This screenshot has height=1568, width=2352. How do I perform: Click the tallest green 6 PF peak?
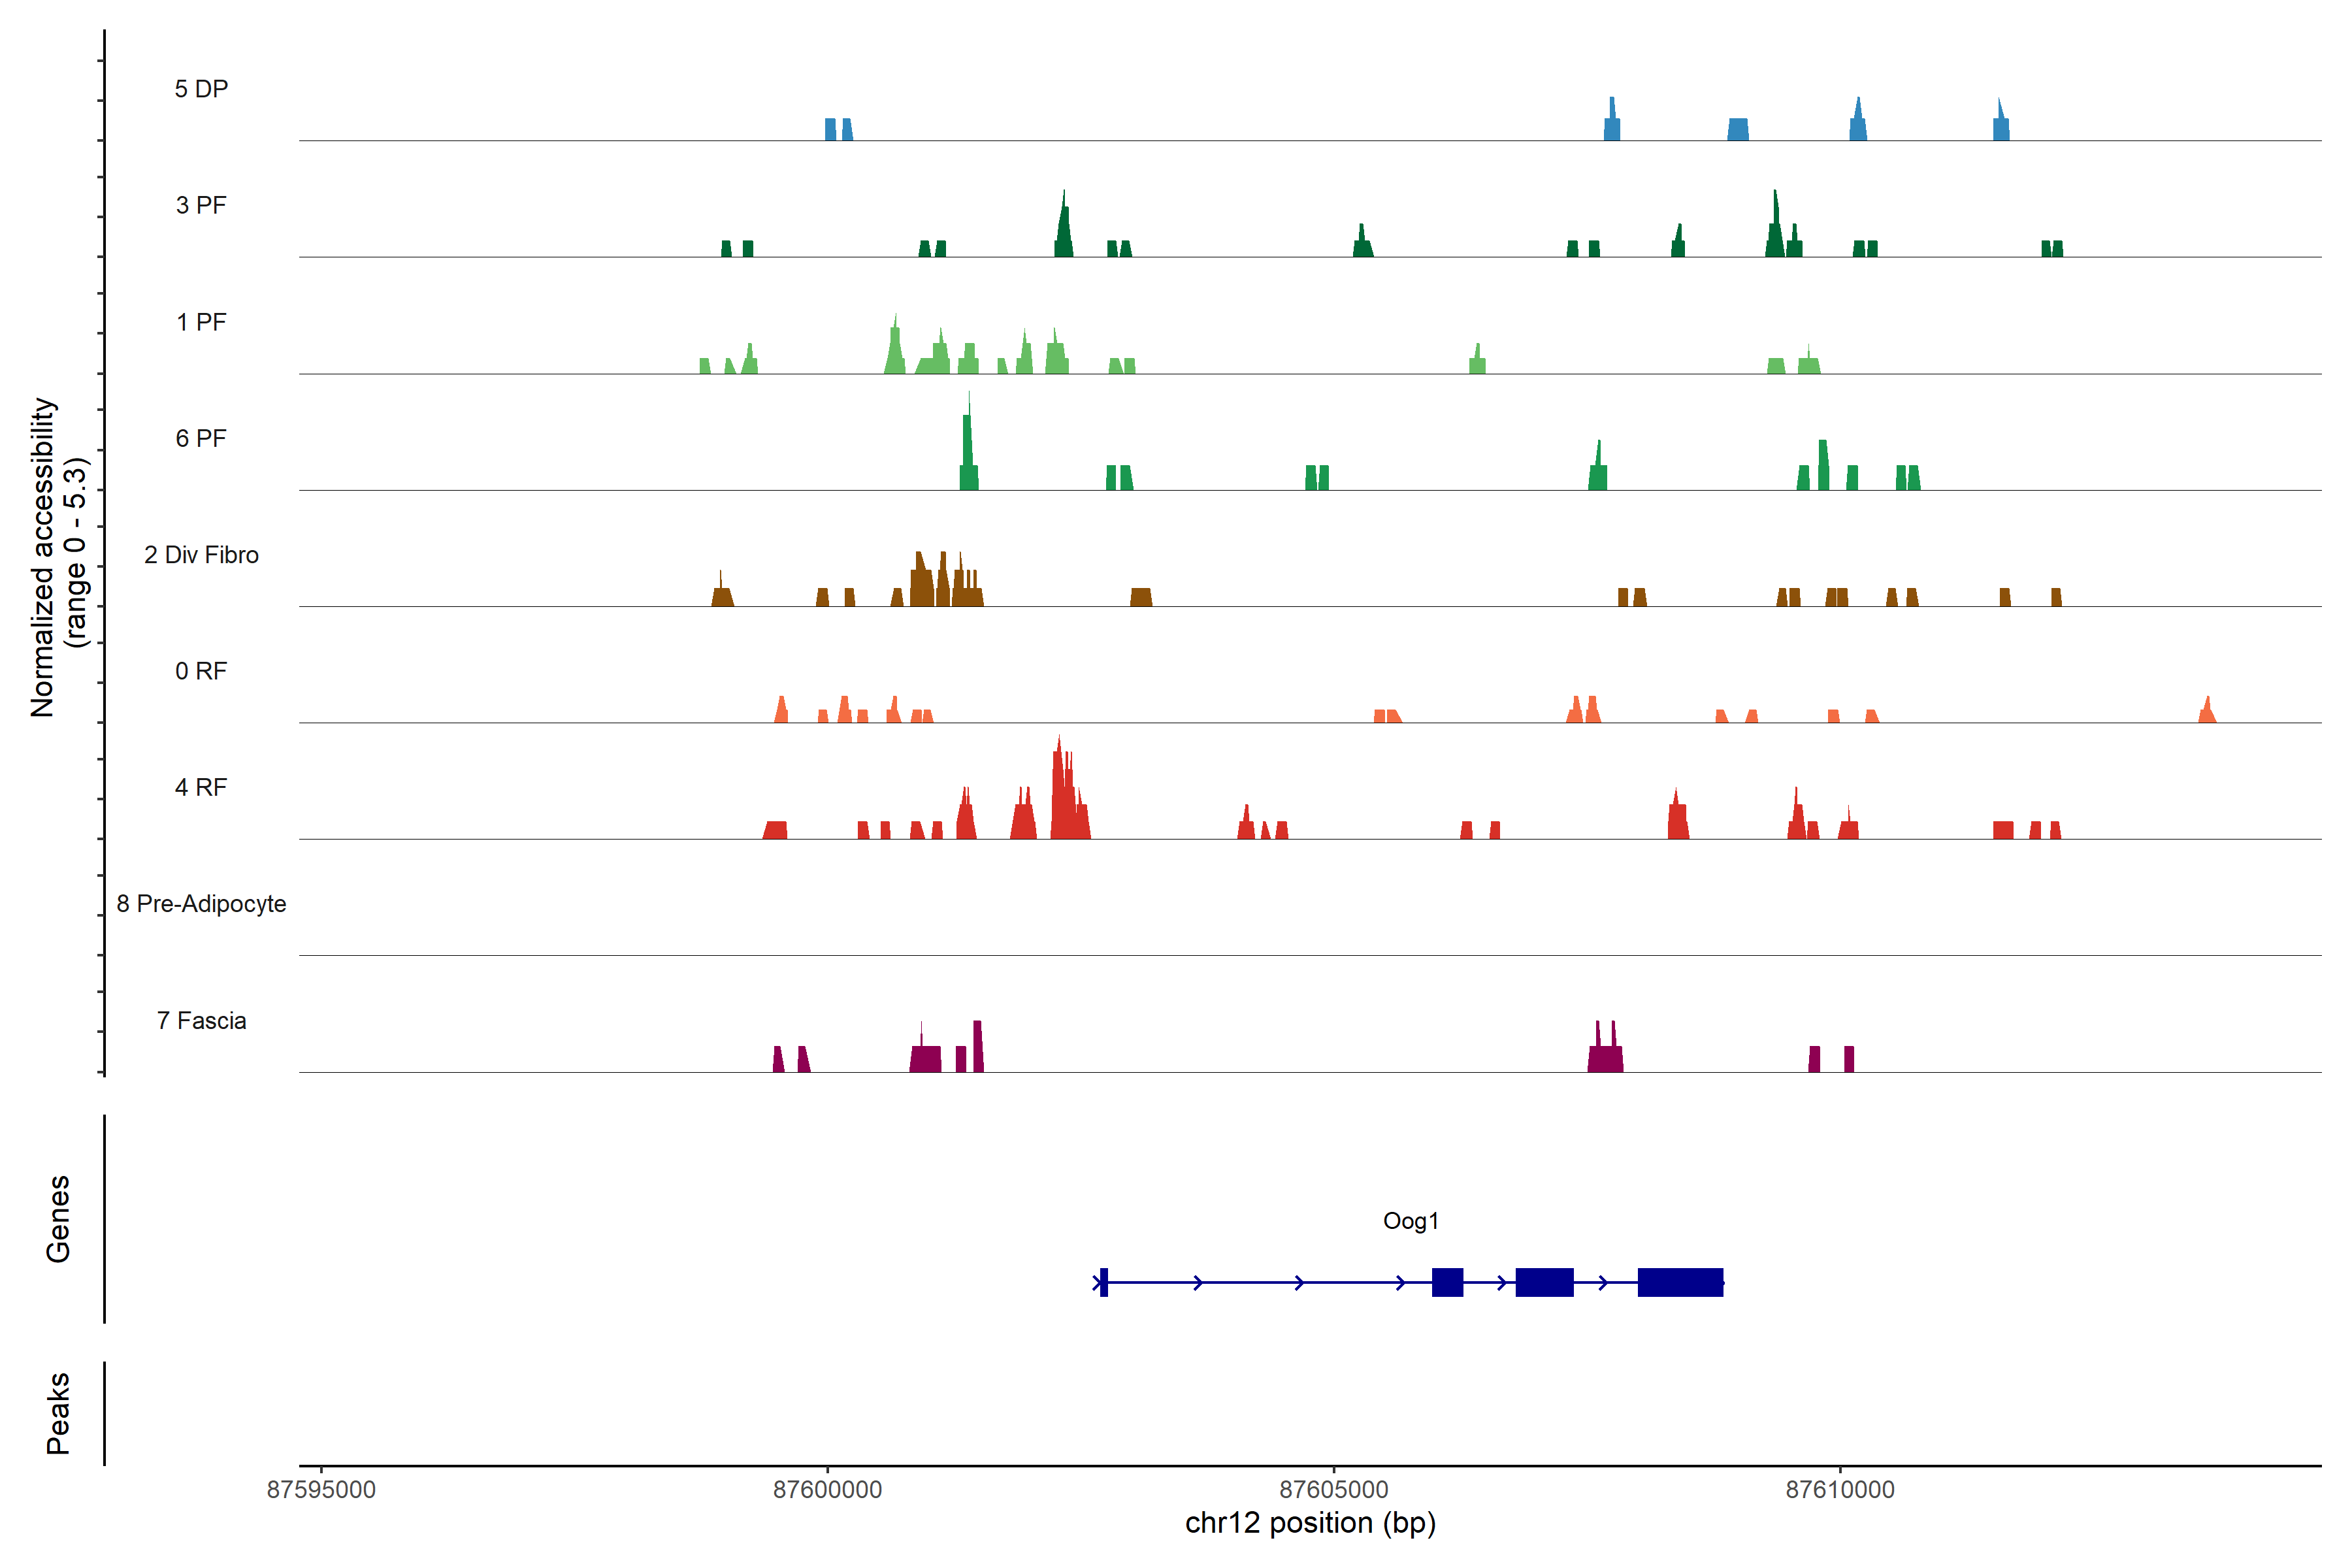pos(967,445)
